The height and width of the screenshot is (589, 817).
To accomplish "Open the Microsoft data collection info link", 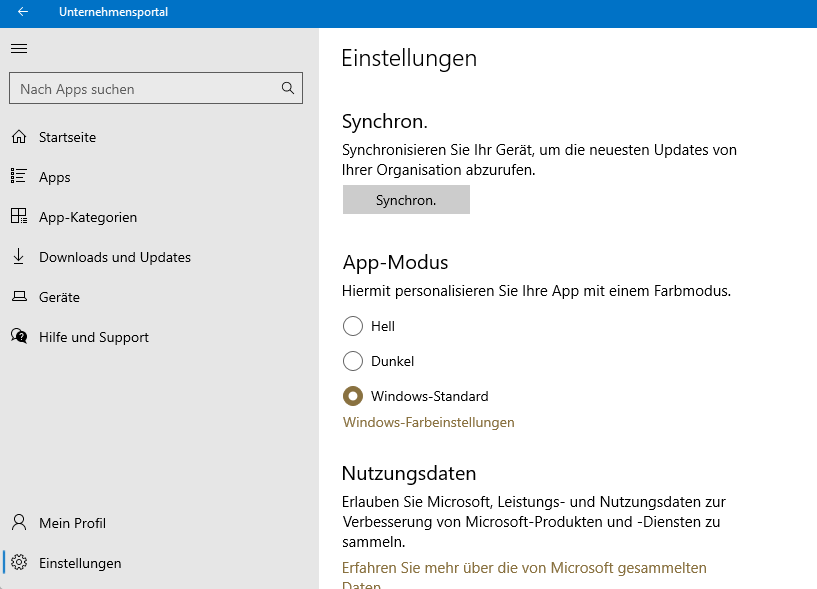I will coord(524,568).
